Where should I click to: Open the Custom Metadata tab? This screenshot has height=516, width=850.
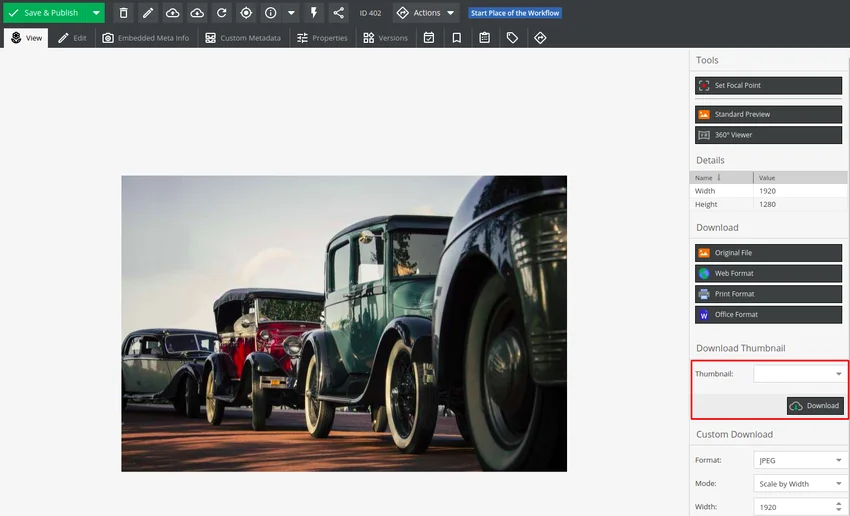point(243,38)
